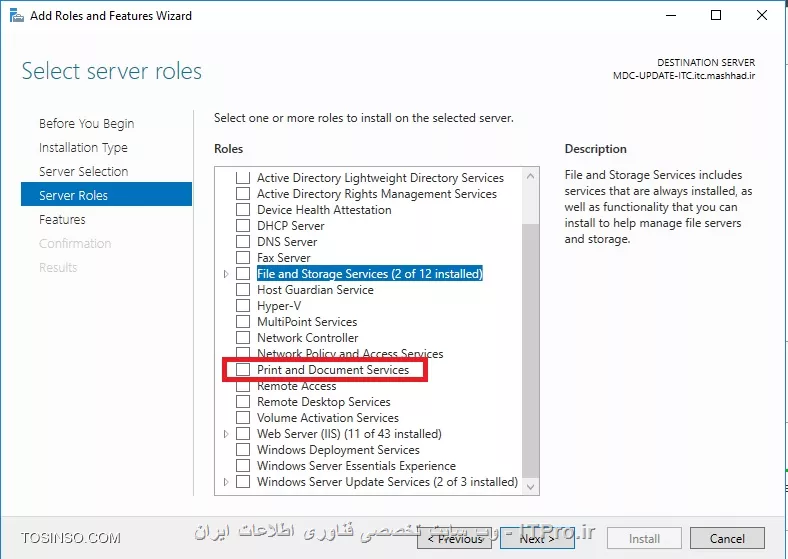Viewport: 788px width, 559px height.
Task: Click the Next button
Action: point(537,538)
